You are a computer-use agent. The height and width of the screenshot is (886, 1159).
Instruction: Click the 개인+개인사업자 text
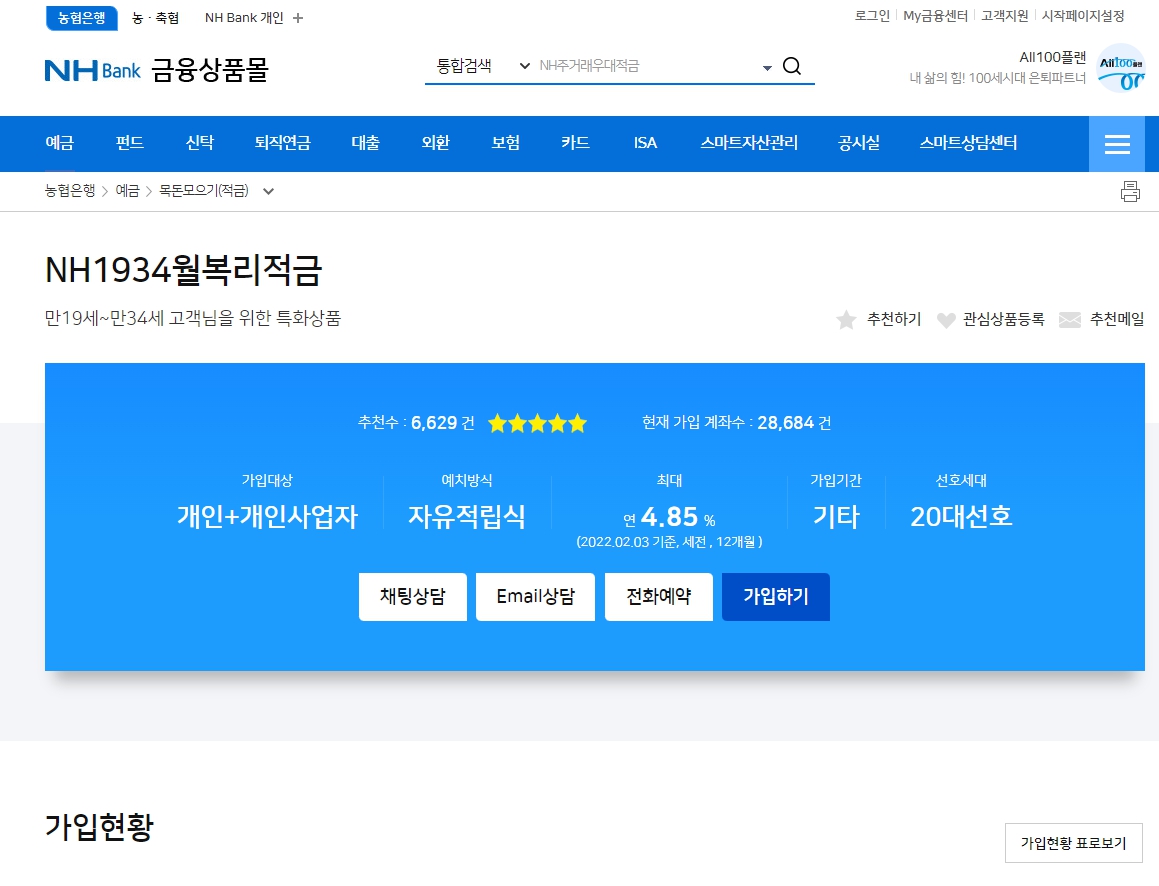point(267,517)
